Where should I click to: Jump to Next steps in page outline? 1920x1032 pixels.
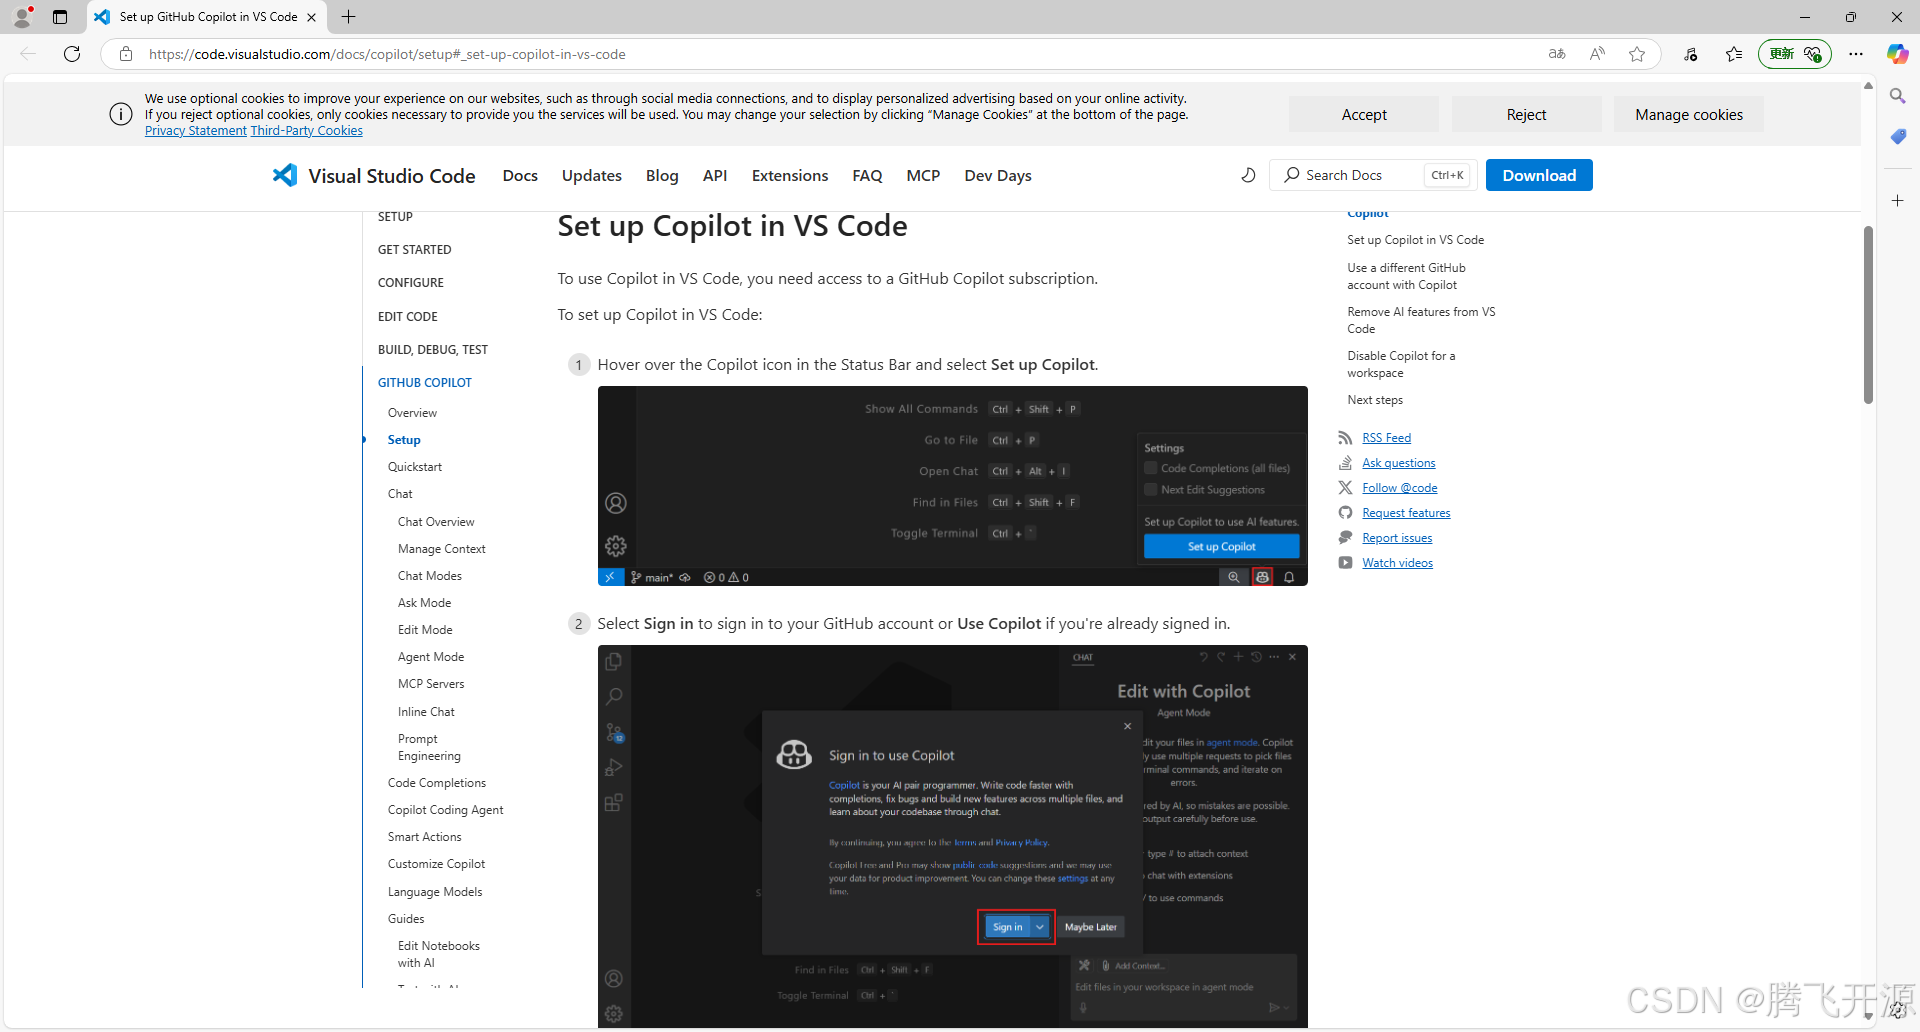click(x=1375, y=400)
